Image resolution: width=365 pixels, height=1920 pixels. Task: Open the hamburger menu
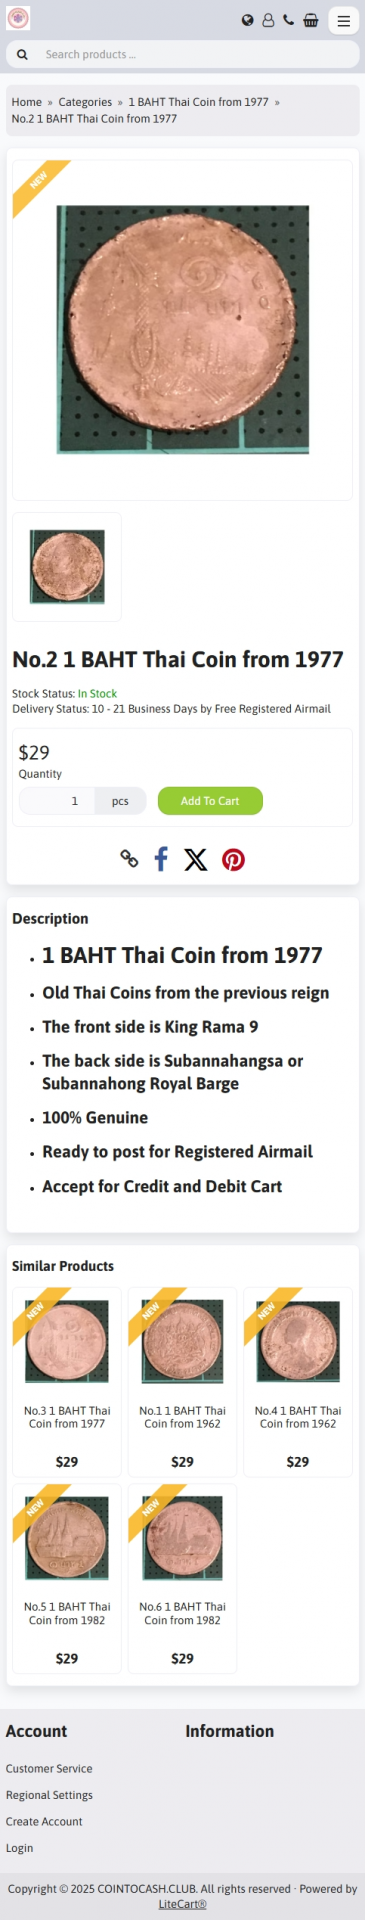pyautogui.click(x=343, y=20)
